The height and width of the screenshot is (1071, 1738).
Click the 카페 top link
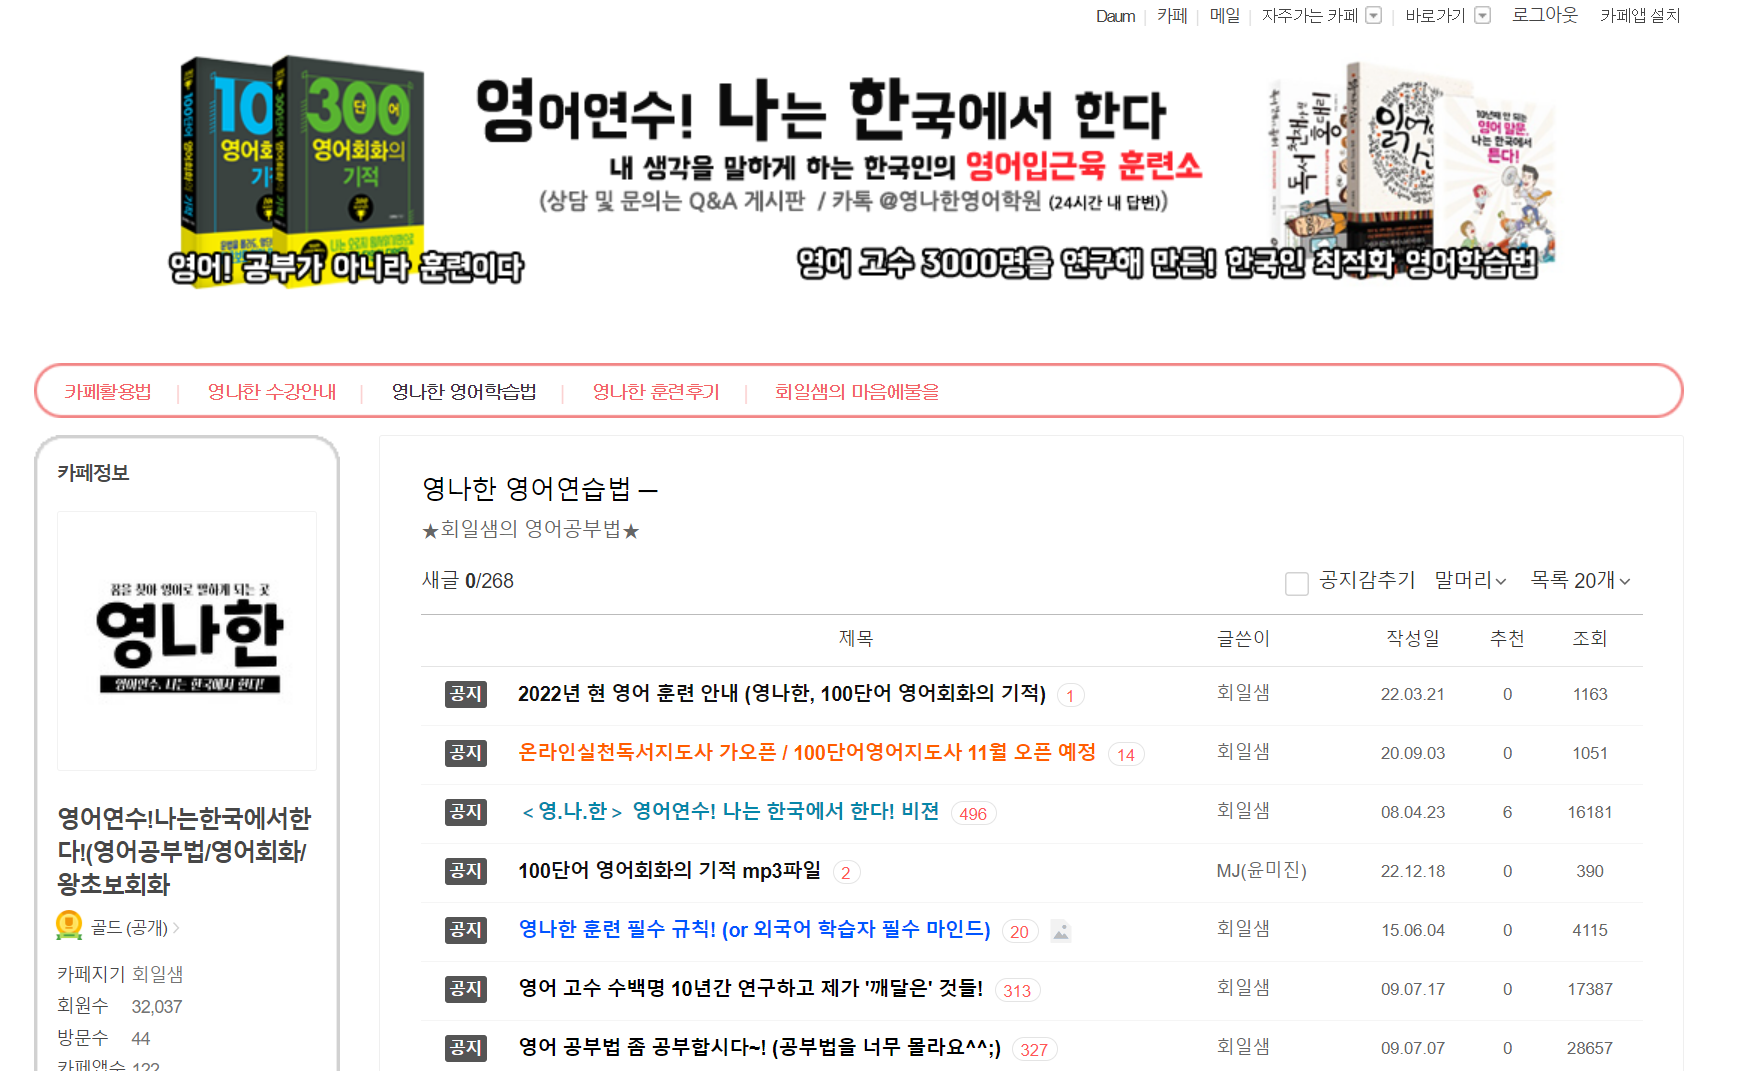[x=1172, y=15]
